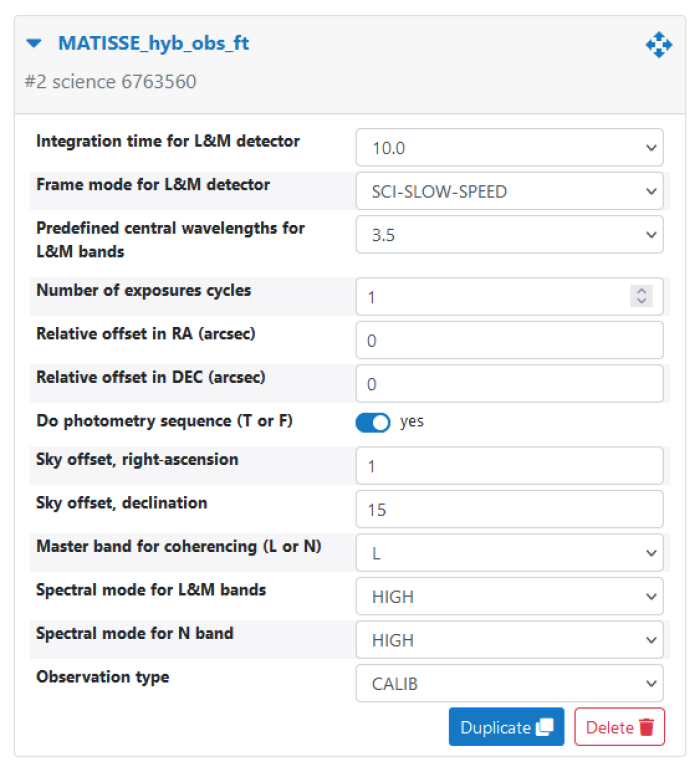Open Spectral mode for L&M bands dropdown
Viewport: 700px width, 777px height.
tap(509, 596)
